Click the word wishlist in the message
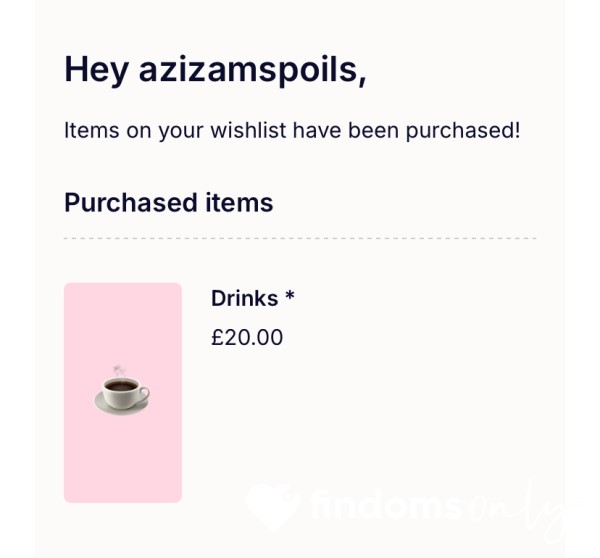The width and height of the screenshot is (600, 558). [x=248, y=130]
